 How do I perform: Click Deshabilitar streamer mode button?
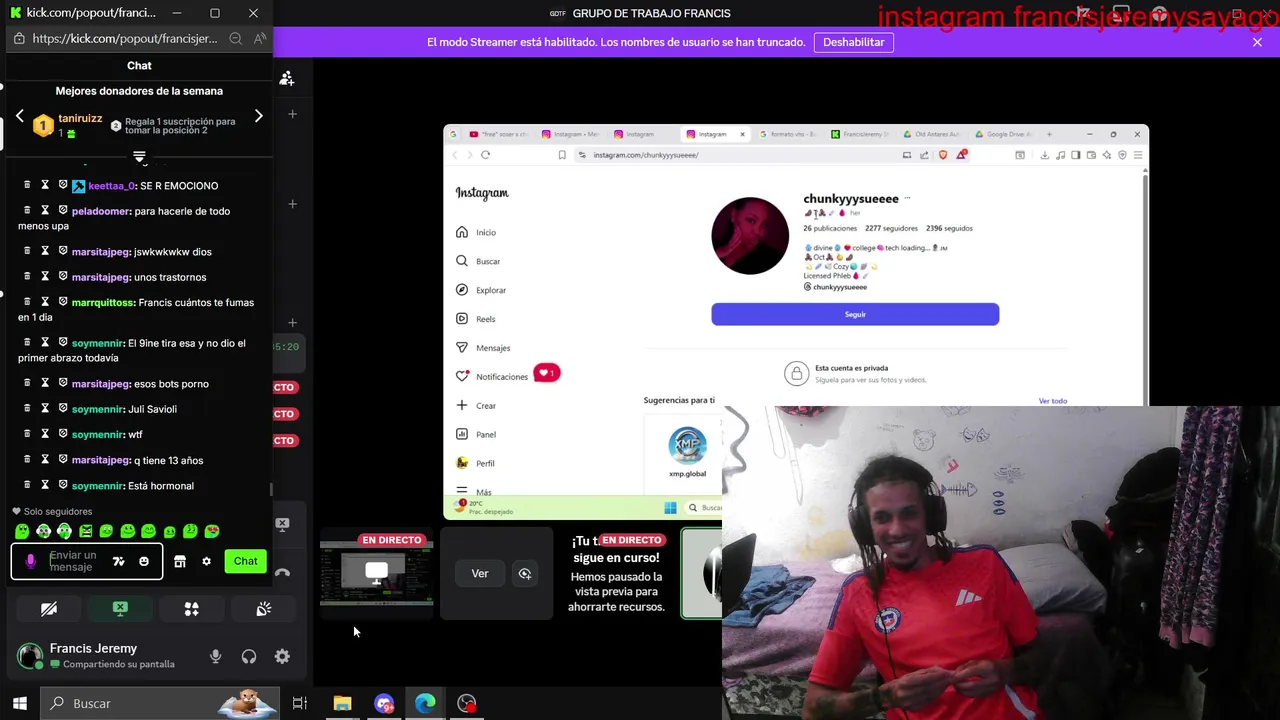[x=854, y=42]
